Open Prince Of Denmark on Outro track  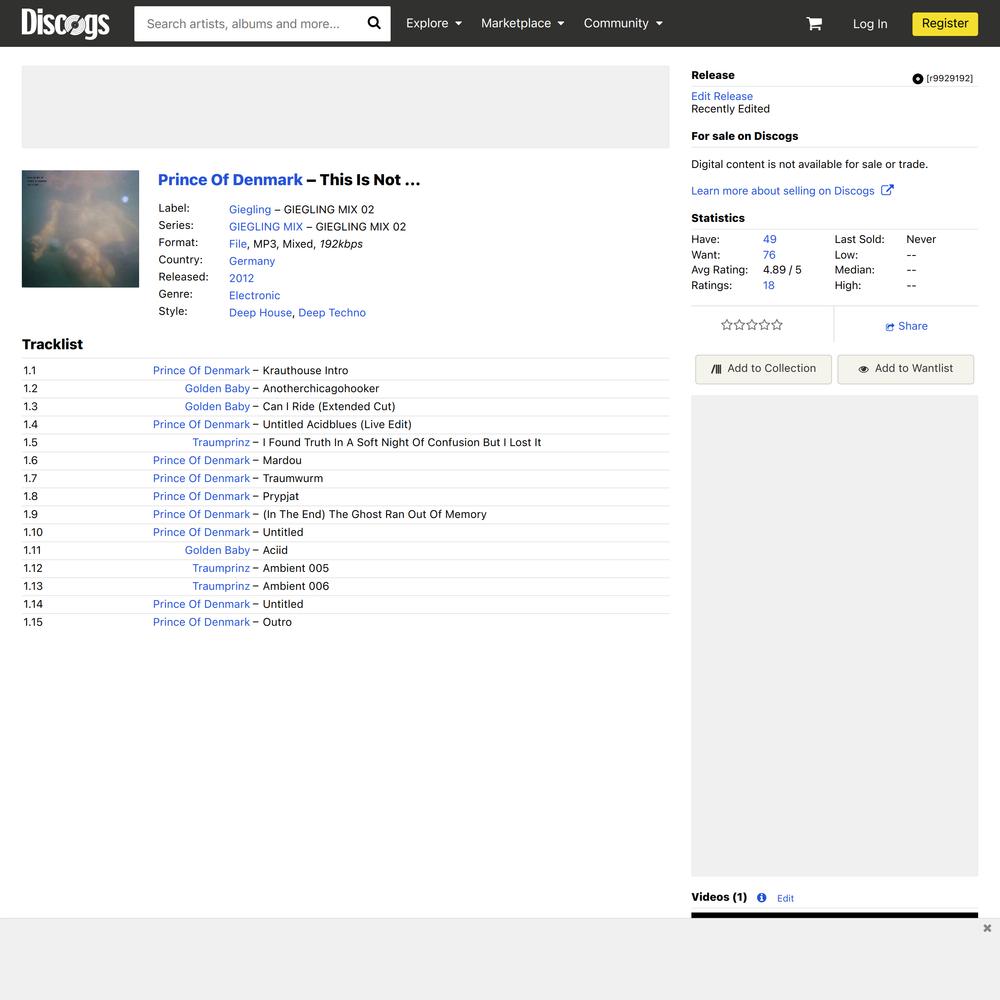point(202,622)
